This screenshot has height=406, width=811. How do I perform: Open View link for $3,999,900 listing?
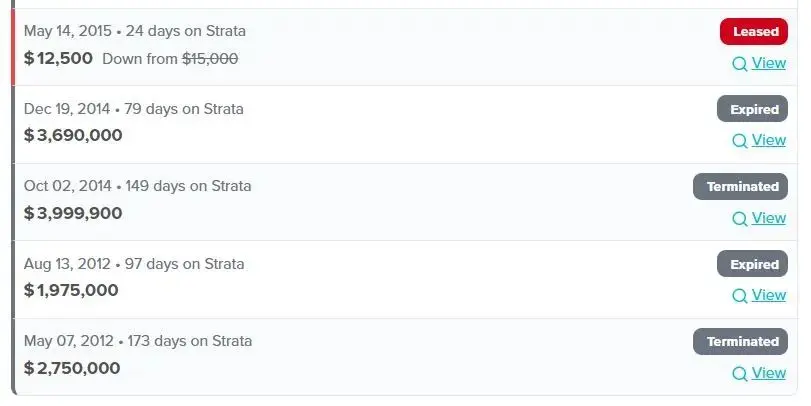[x=769, y=218]
